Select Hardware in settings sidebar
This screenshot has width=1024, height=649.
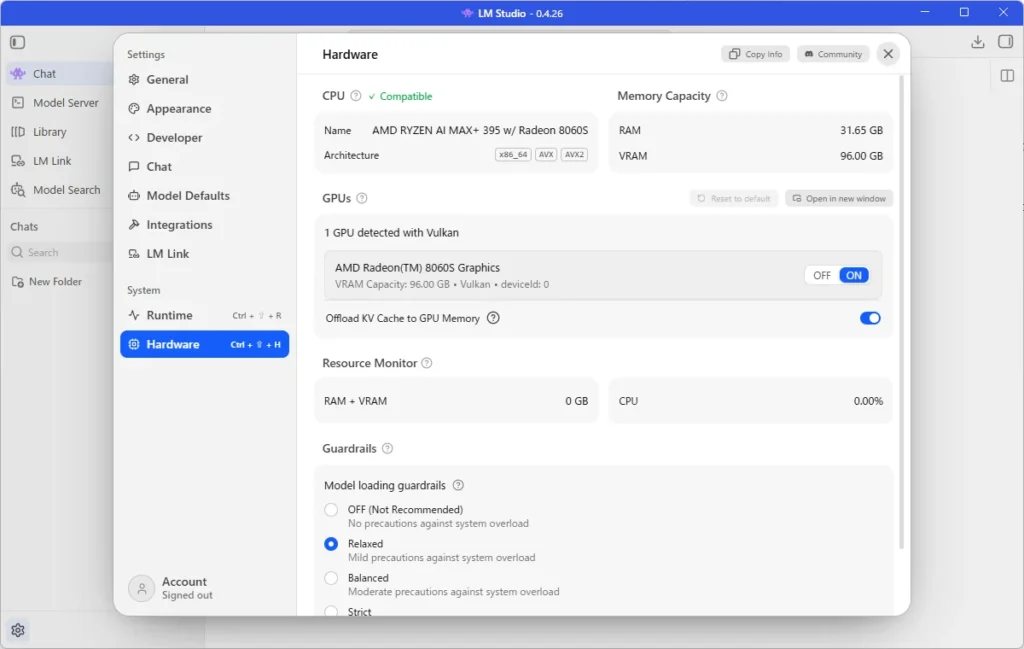coord(204,344)
